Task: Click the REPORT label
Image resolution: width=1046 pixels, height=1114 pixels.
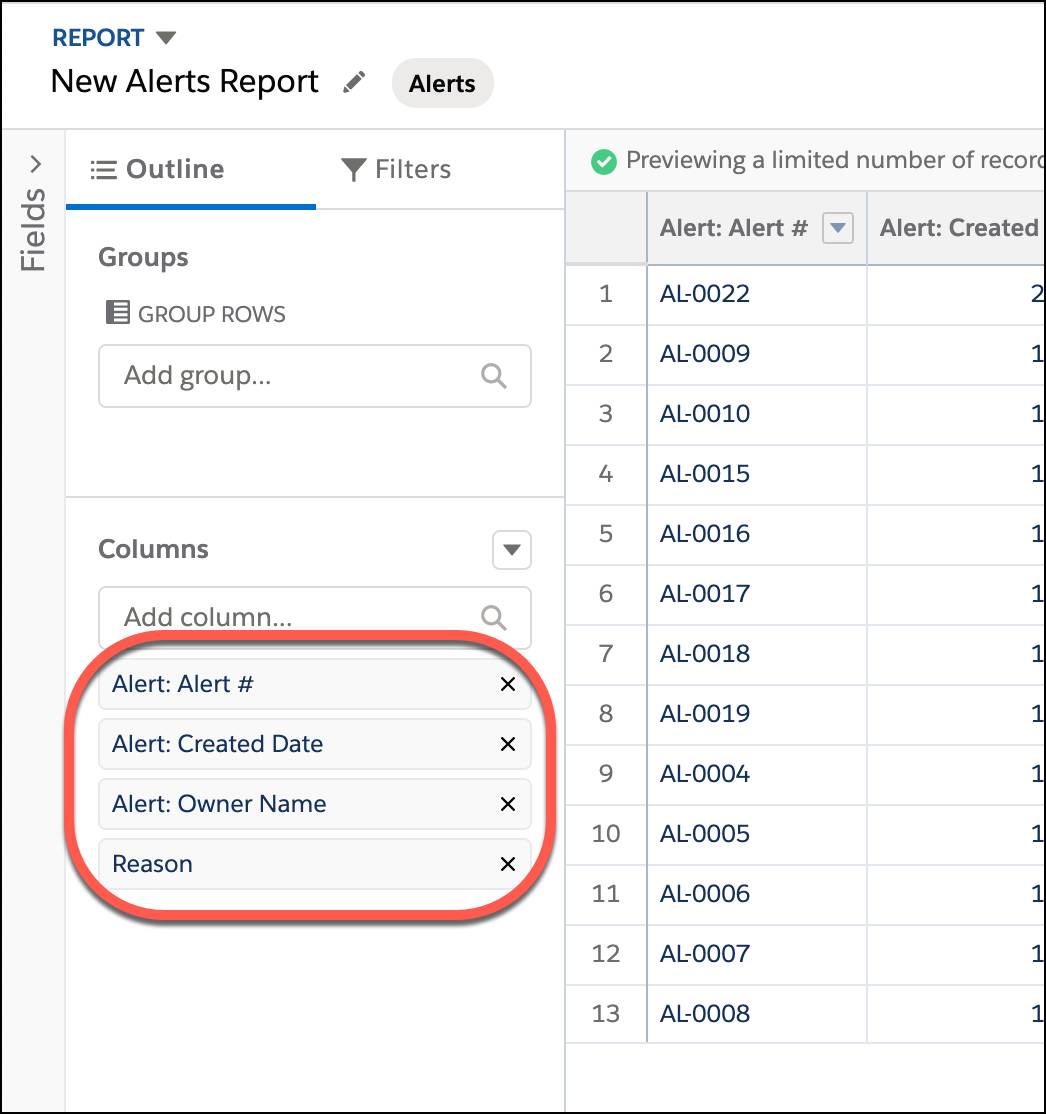Action: coord(98,38)
